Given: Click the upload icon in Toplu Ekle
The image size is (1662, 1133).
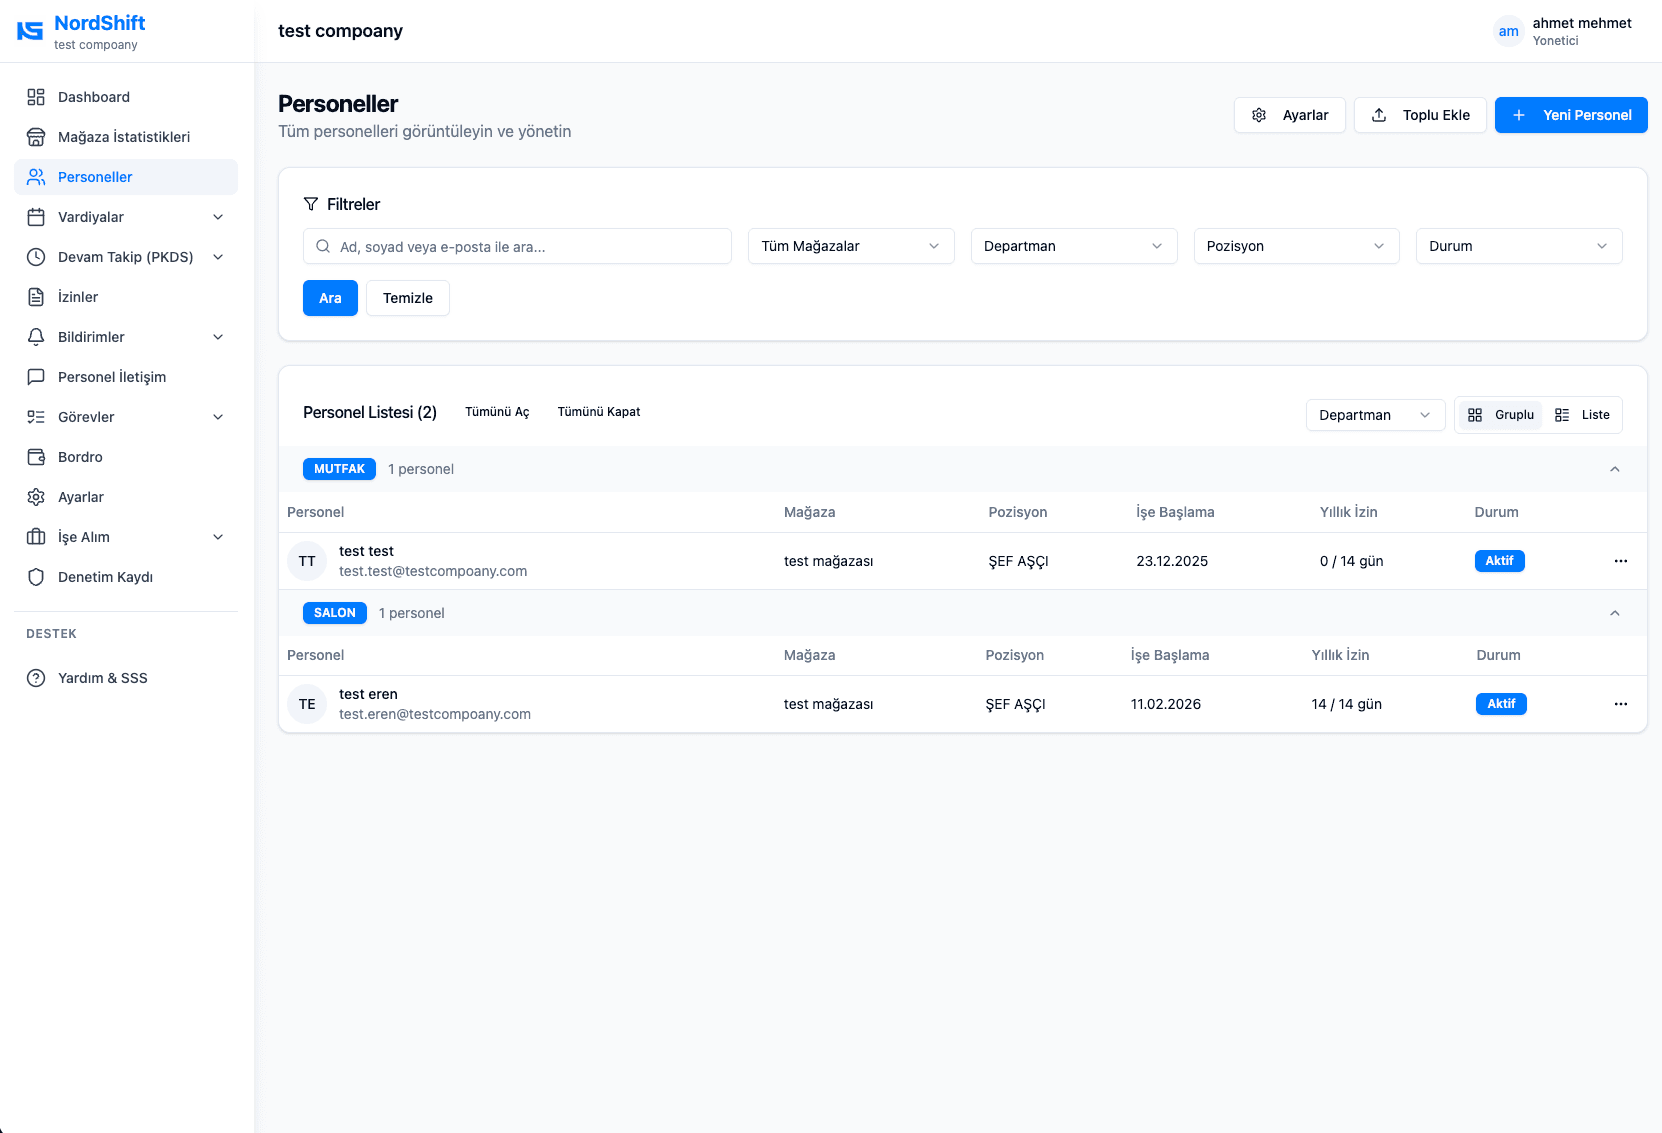Looking at the screenshot, I should pyautogui.click(x=1379, y=115).
